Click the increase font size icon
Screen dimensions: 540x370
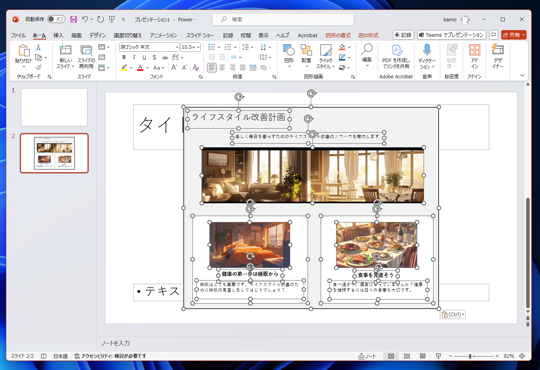(x=174, y=68)
